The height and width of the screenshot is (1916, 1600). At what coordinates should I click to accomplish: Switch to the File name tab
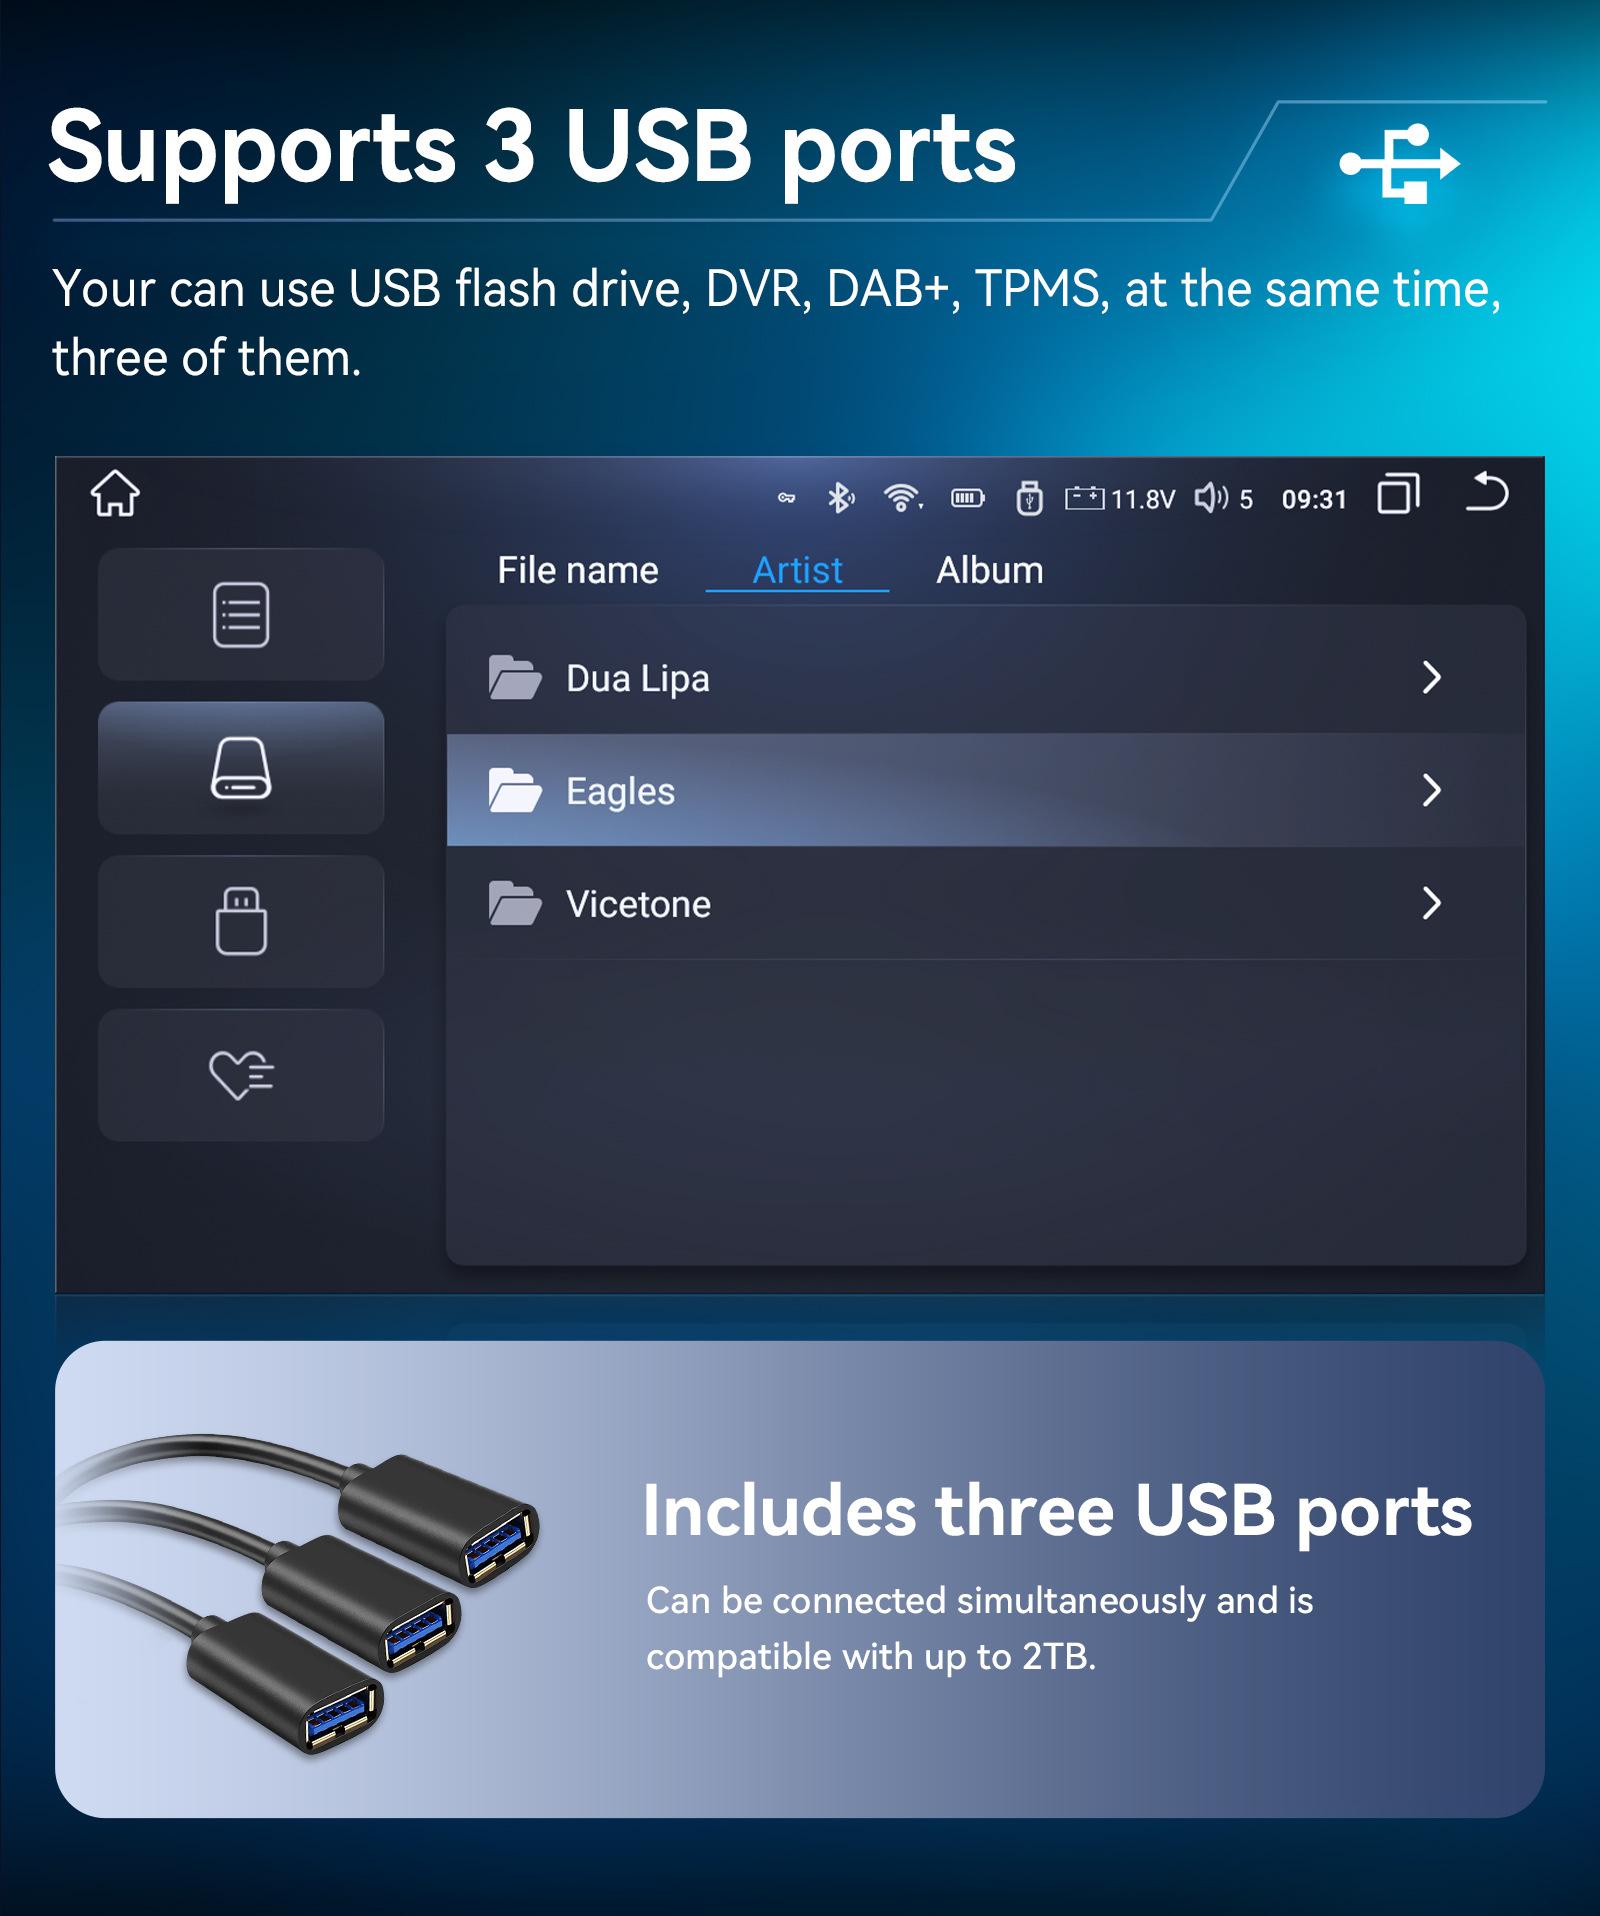coord(578,570)
